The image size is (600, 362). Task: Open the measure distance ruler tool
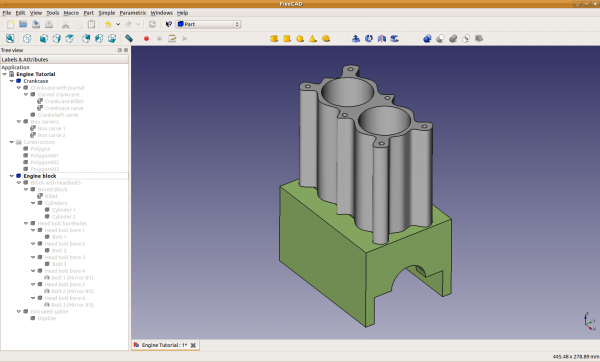[129, 38]
